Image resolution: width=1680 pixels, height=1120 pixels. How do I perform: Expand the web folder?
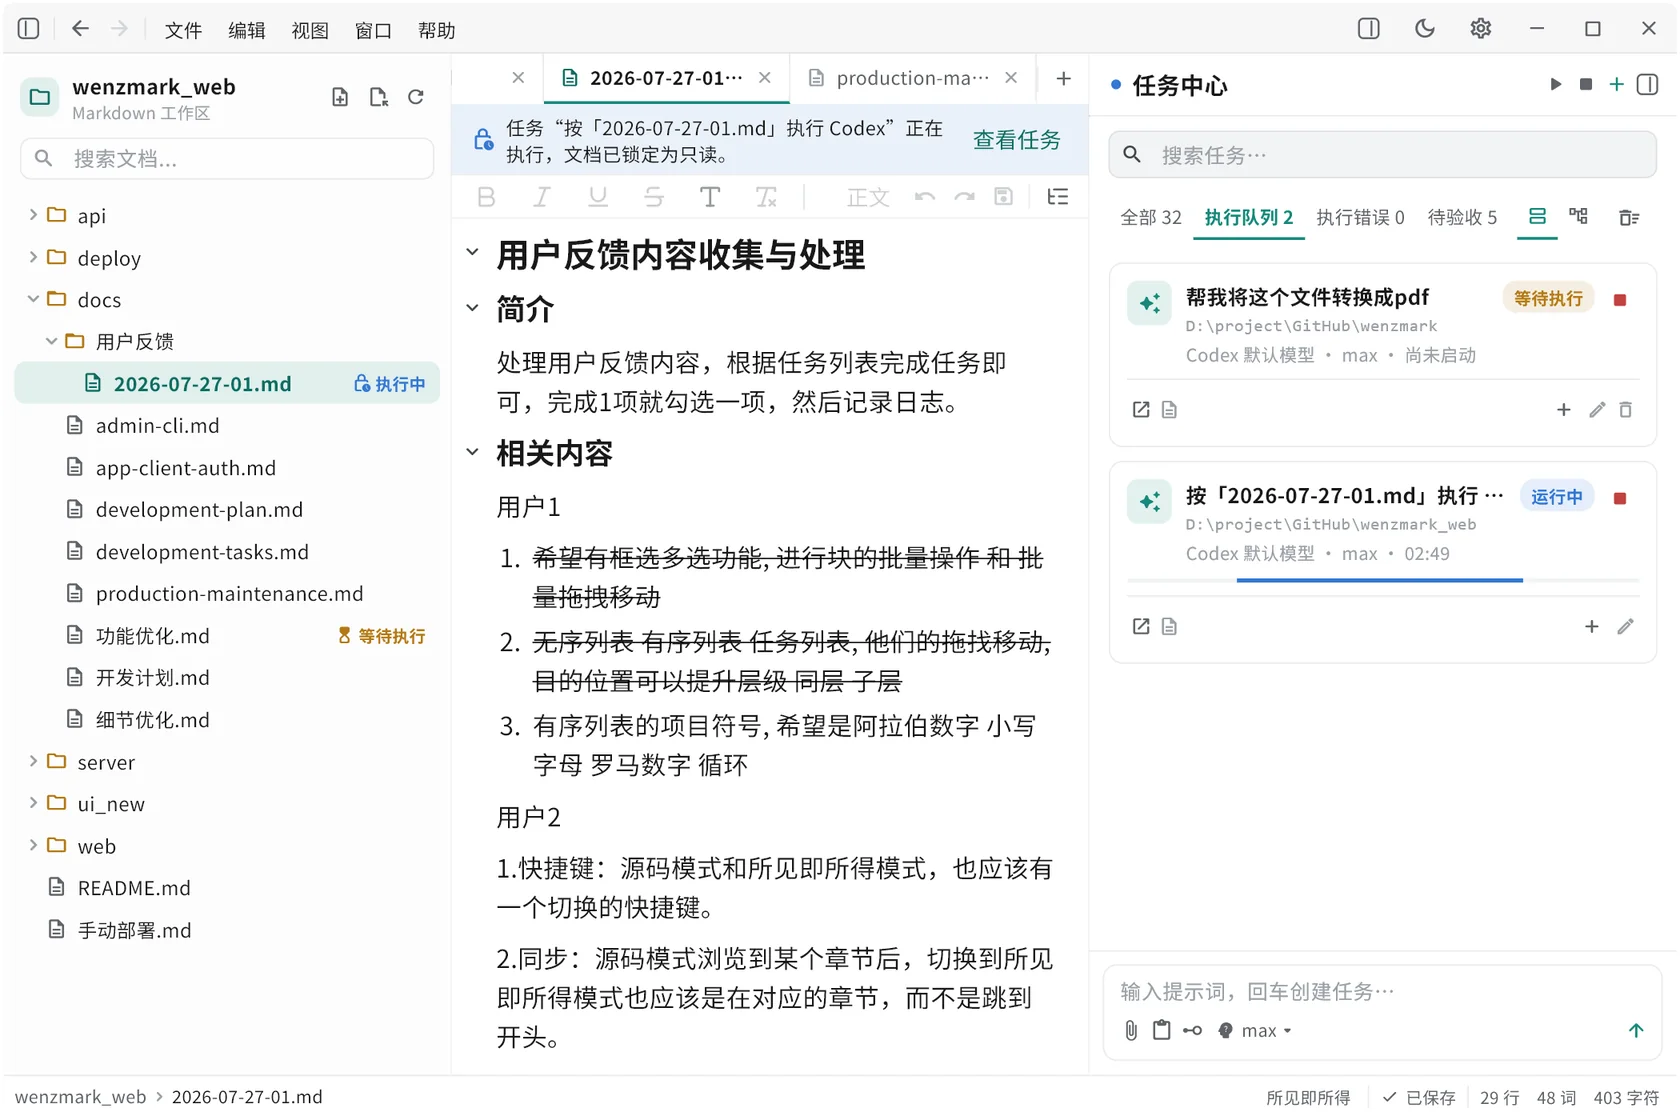33,845
